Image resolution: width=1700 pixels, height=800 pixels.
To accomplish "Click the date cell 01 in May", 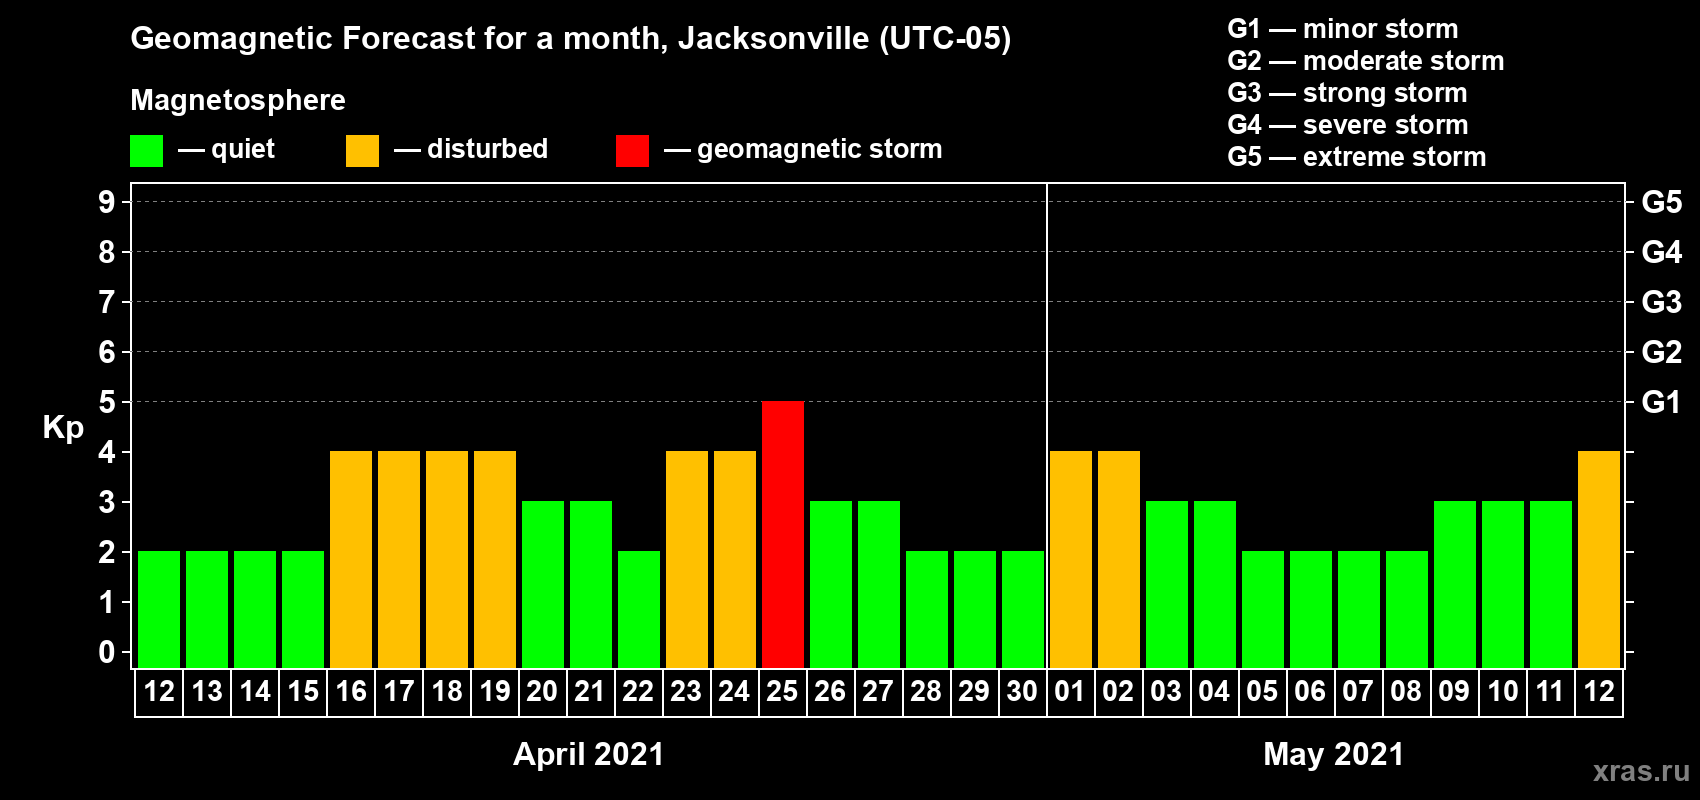I will pyautogui.click(x=1070, y=692).
